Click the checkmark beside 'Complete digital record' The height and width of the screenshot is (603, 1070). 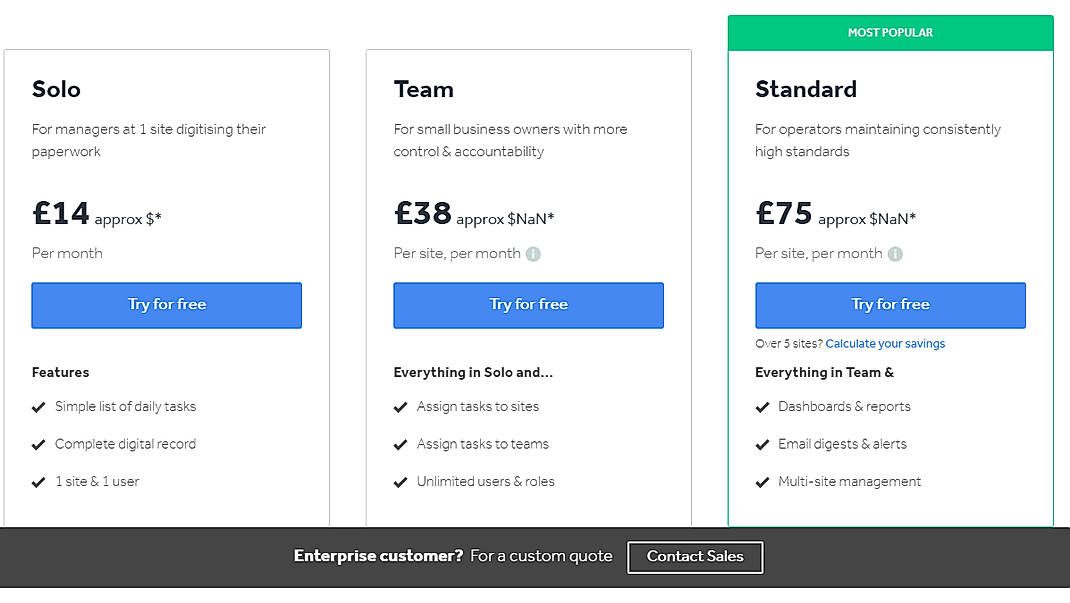pos(38,444)
